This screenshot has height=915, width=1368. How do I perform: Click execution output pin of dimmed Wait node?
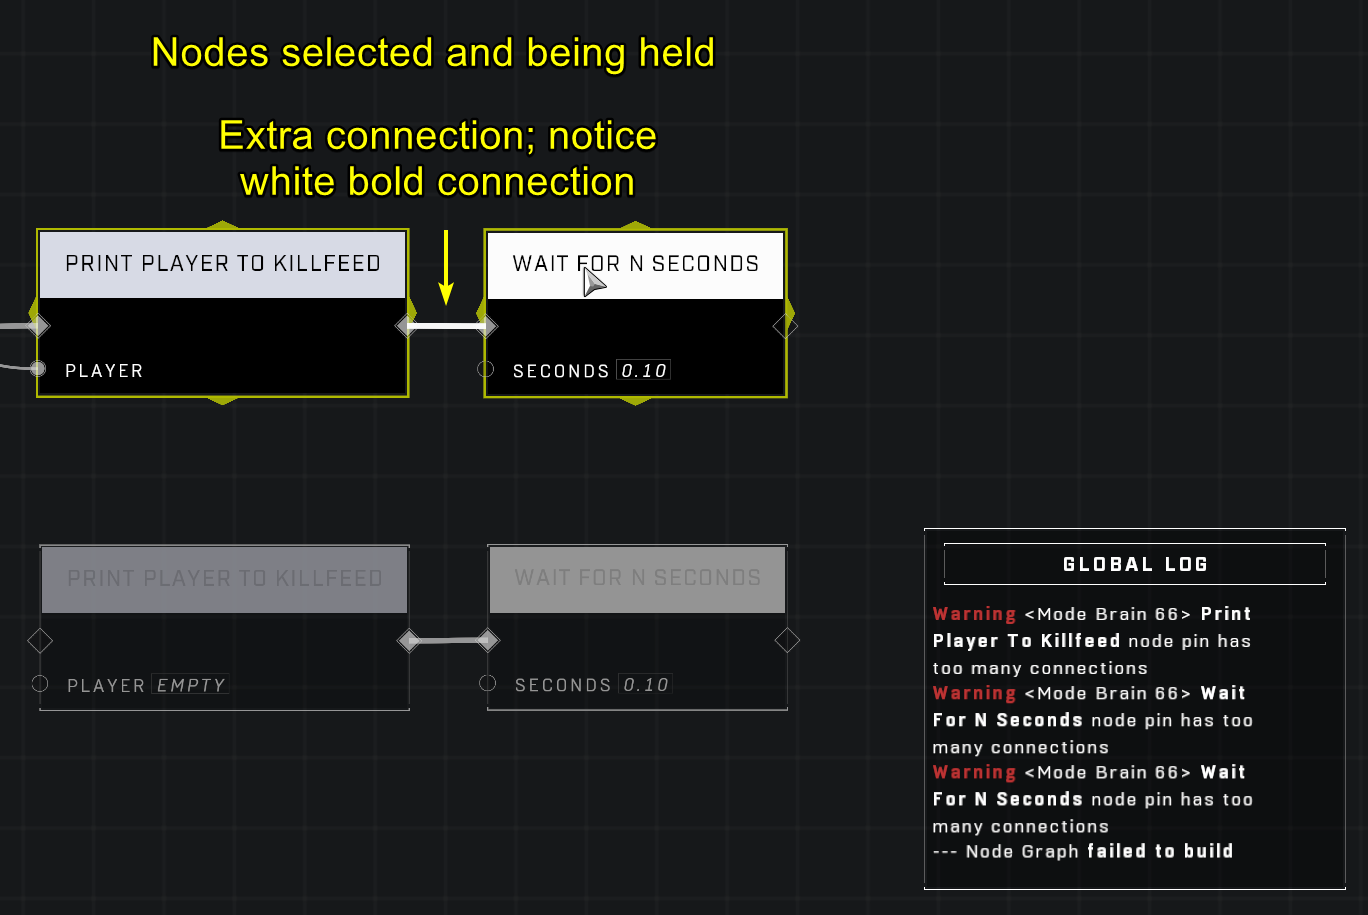pos(787,640)
